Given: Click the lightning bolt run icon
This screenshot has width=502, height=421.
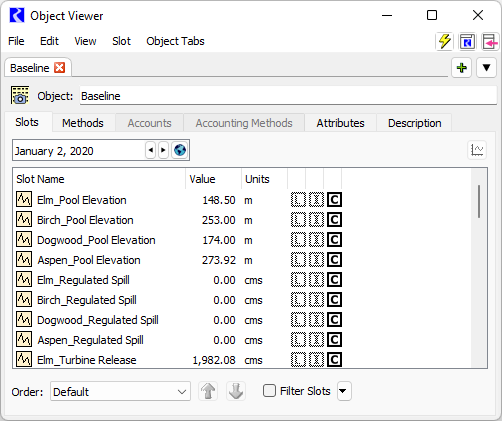Looking at the screenshot, I should pyautogui.click(x=445, y=42).
